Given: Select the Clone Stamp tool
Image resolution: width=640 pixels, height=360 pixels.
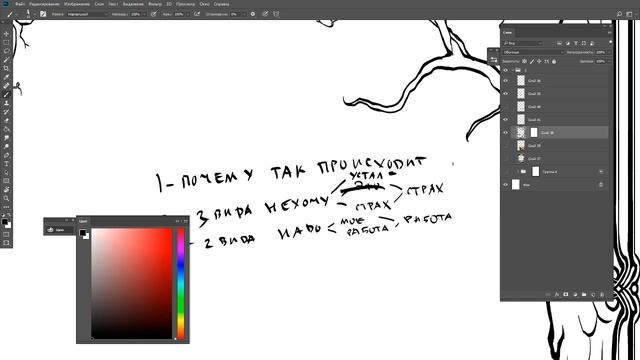Looking at the screenshot, I should click(x=6, y=103).
